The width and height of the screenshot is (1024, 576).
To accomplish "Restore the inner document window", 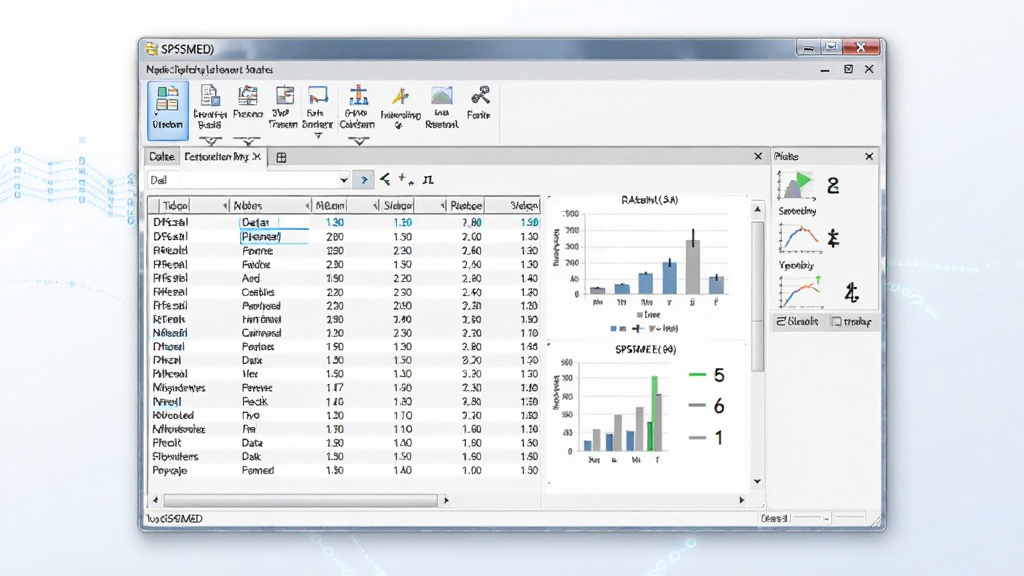I will (x=848, y=69).
